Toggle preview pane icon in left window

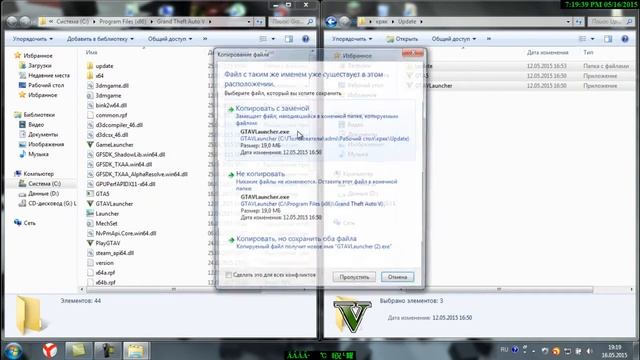coord(289,39)
